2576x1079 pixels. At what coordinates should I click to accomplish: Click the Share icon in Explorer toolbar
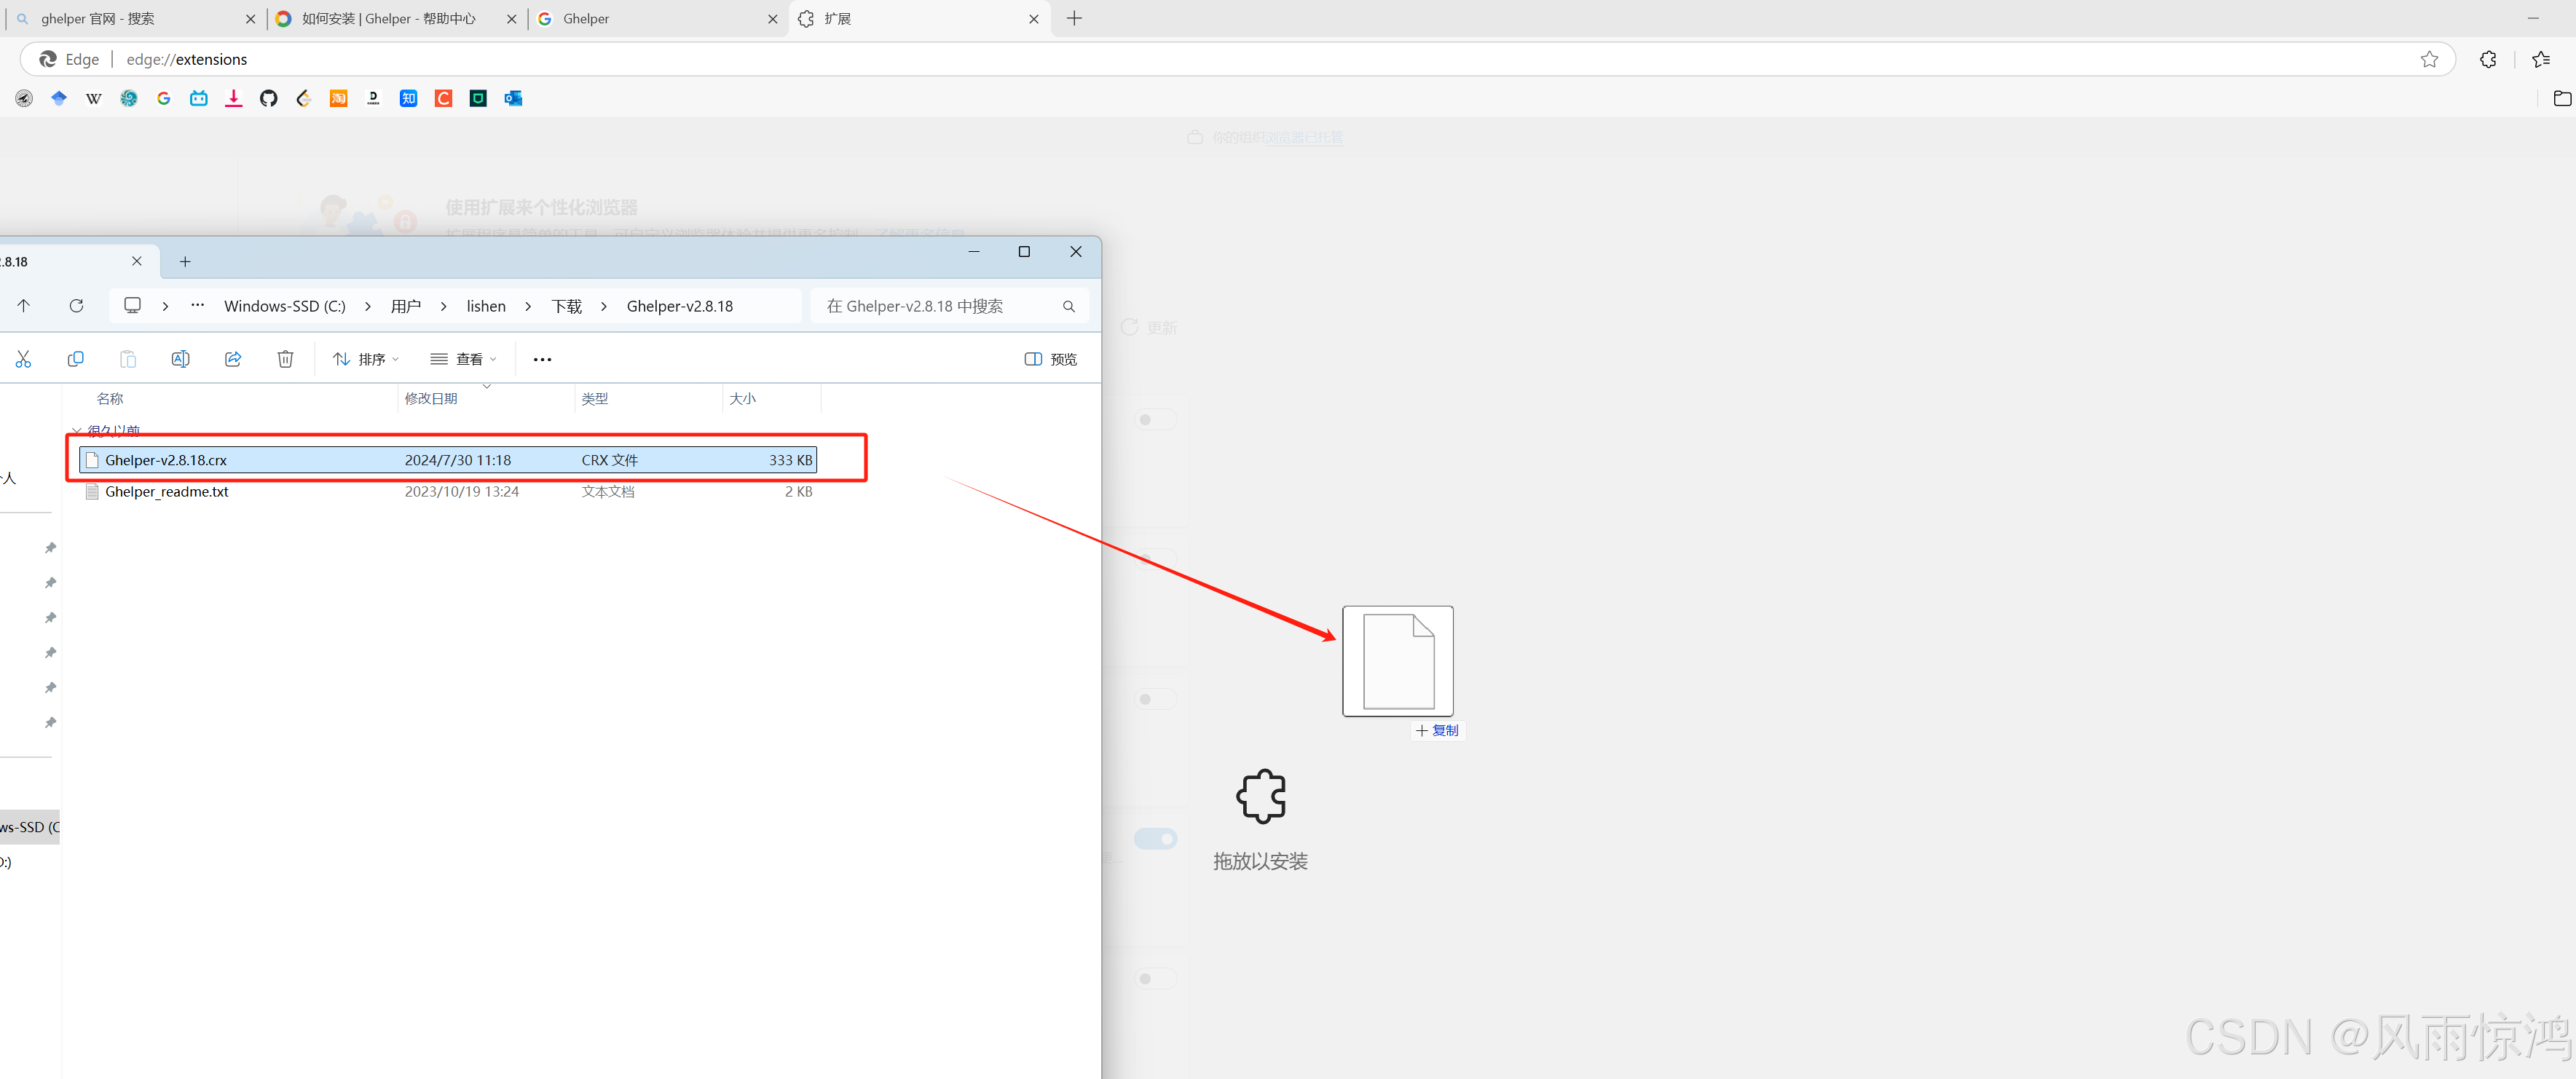pos(233,359)
